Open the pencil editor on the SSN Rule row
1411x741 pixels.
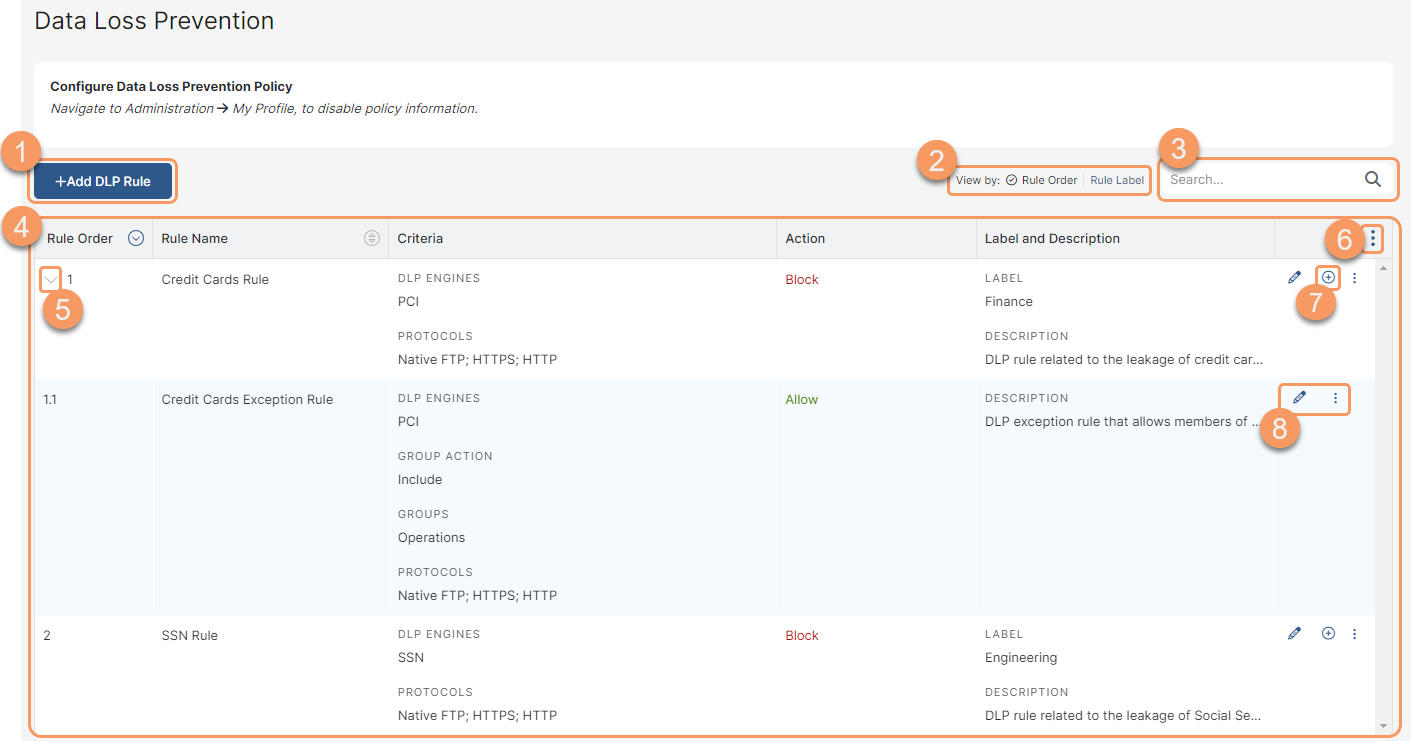pyautogui.click(x=1294, y=633)
